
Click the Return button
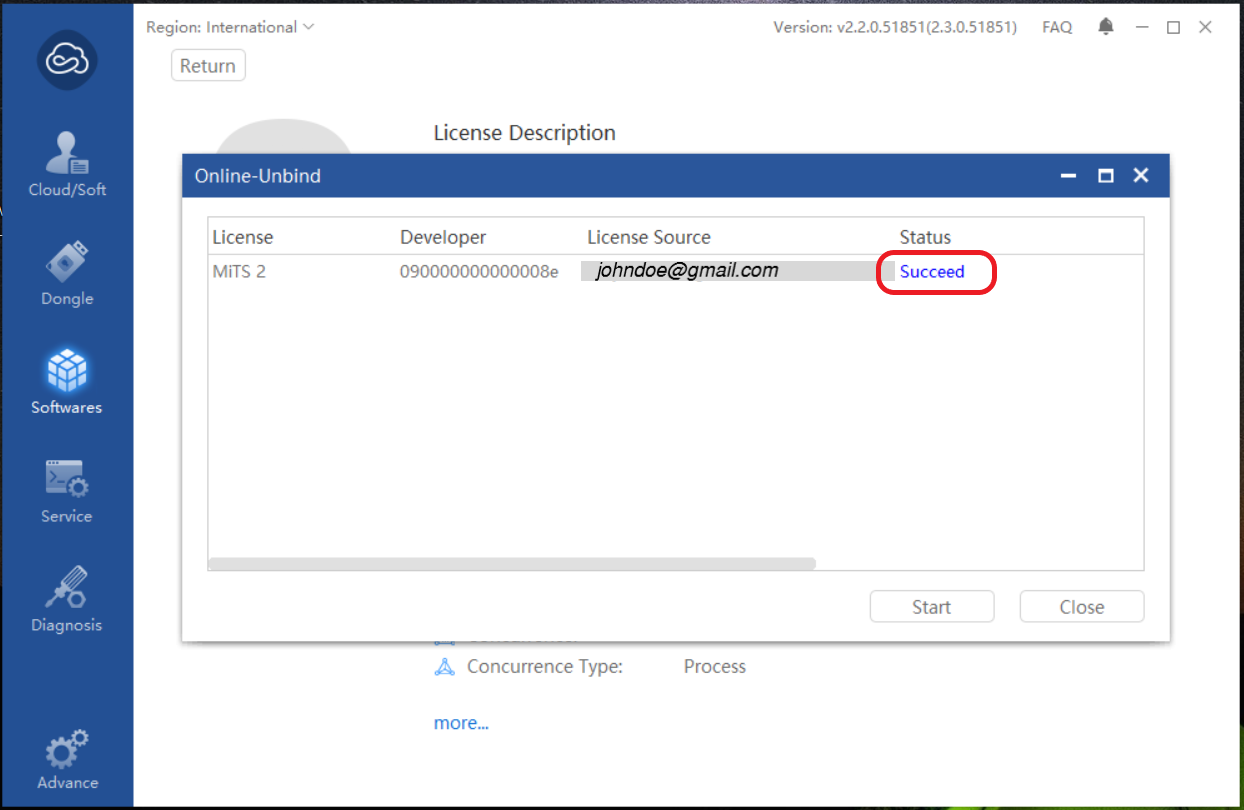pyautogui.click(x=208, y=65)
